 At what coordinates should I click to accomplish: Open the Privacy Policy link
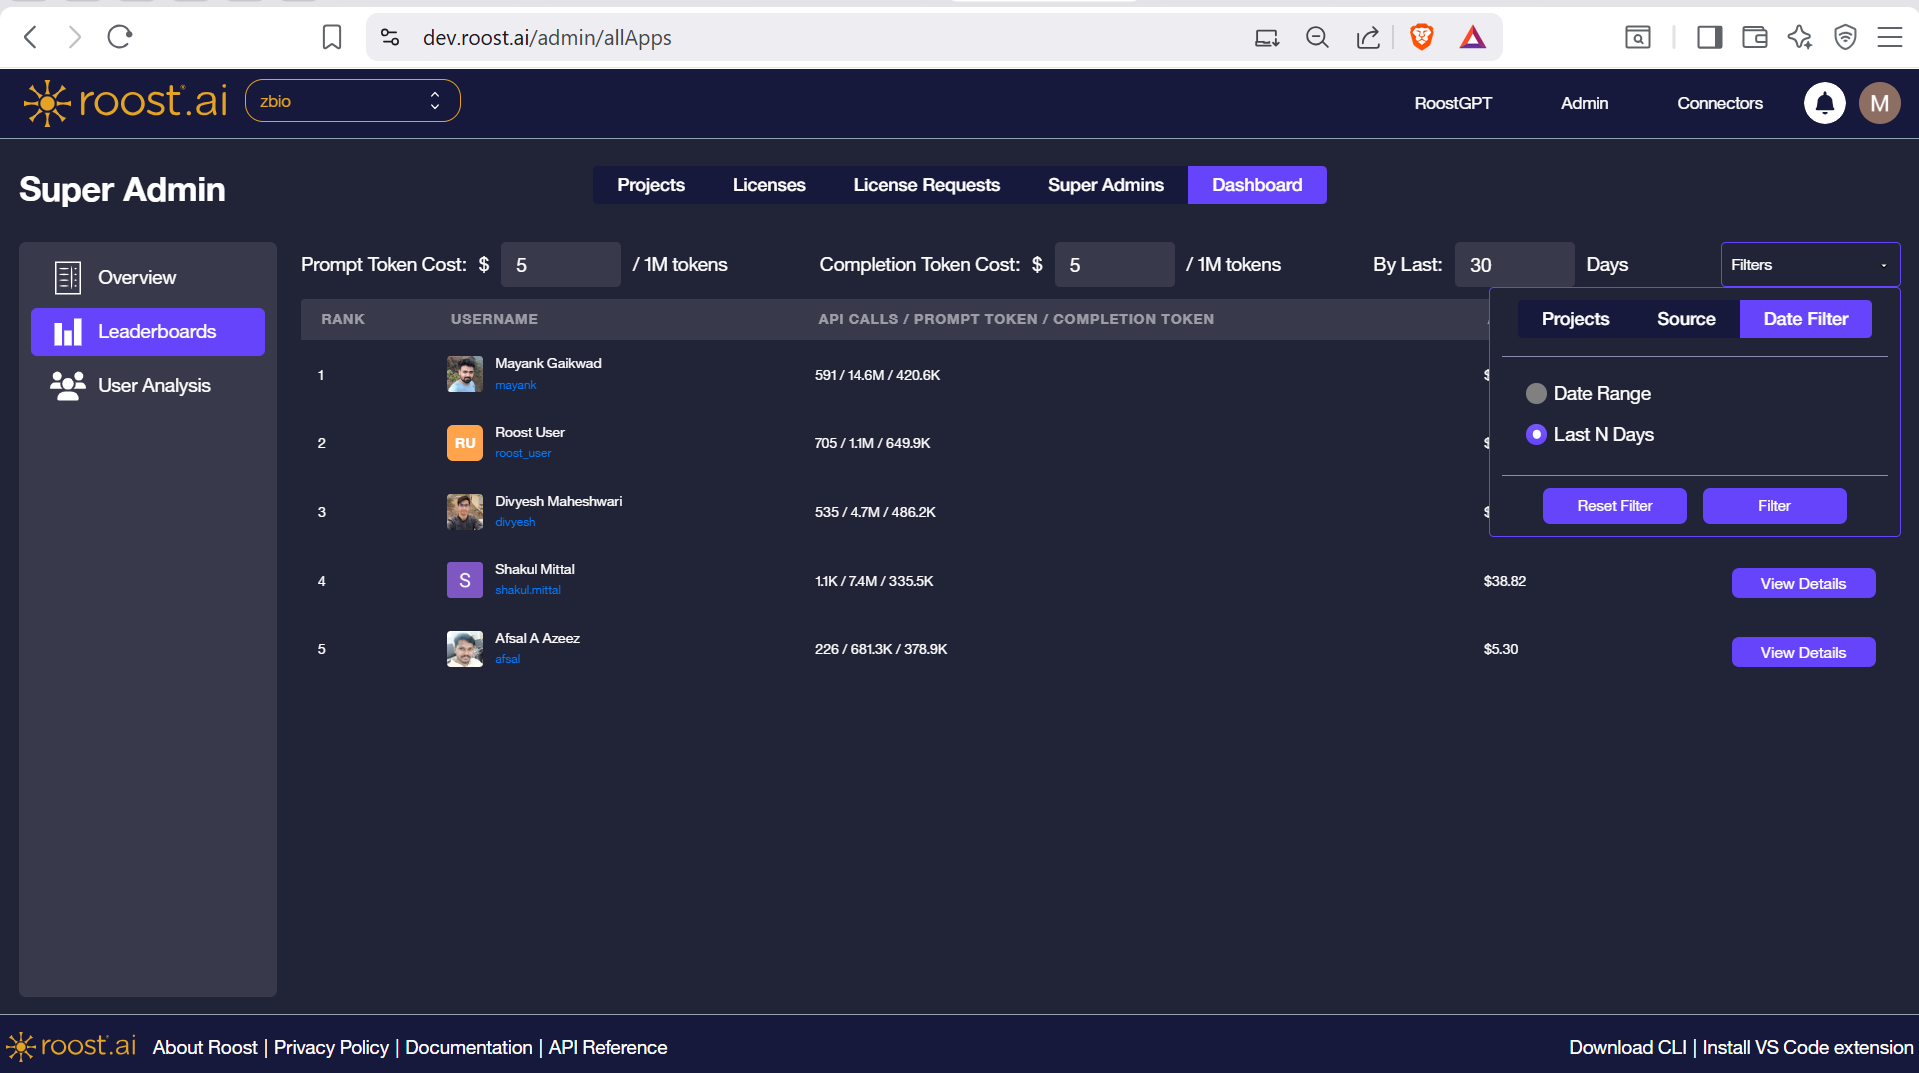330,1047
